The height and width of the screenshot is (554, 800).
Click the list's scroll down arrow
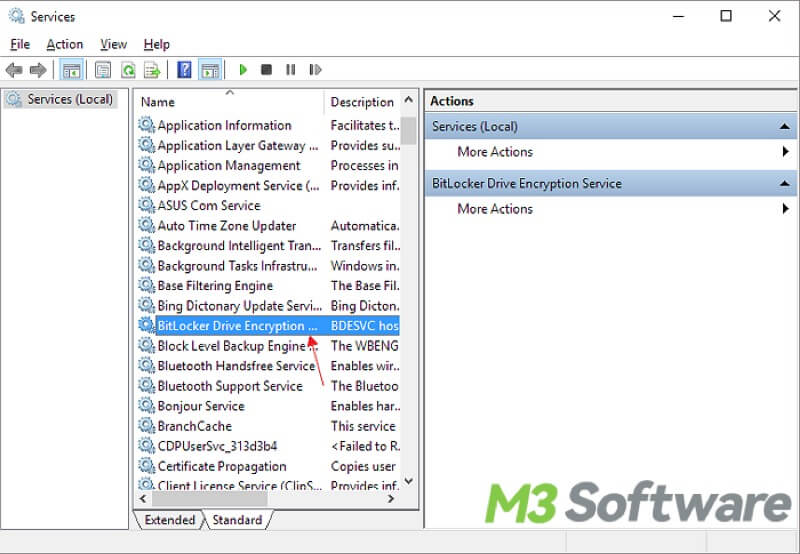409,481
